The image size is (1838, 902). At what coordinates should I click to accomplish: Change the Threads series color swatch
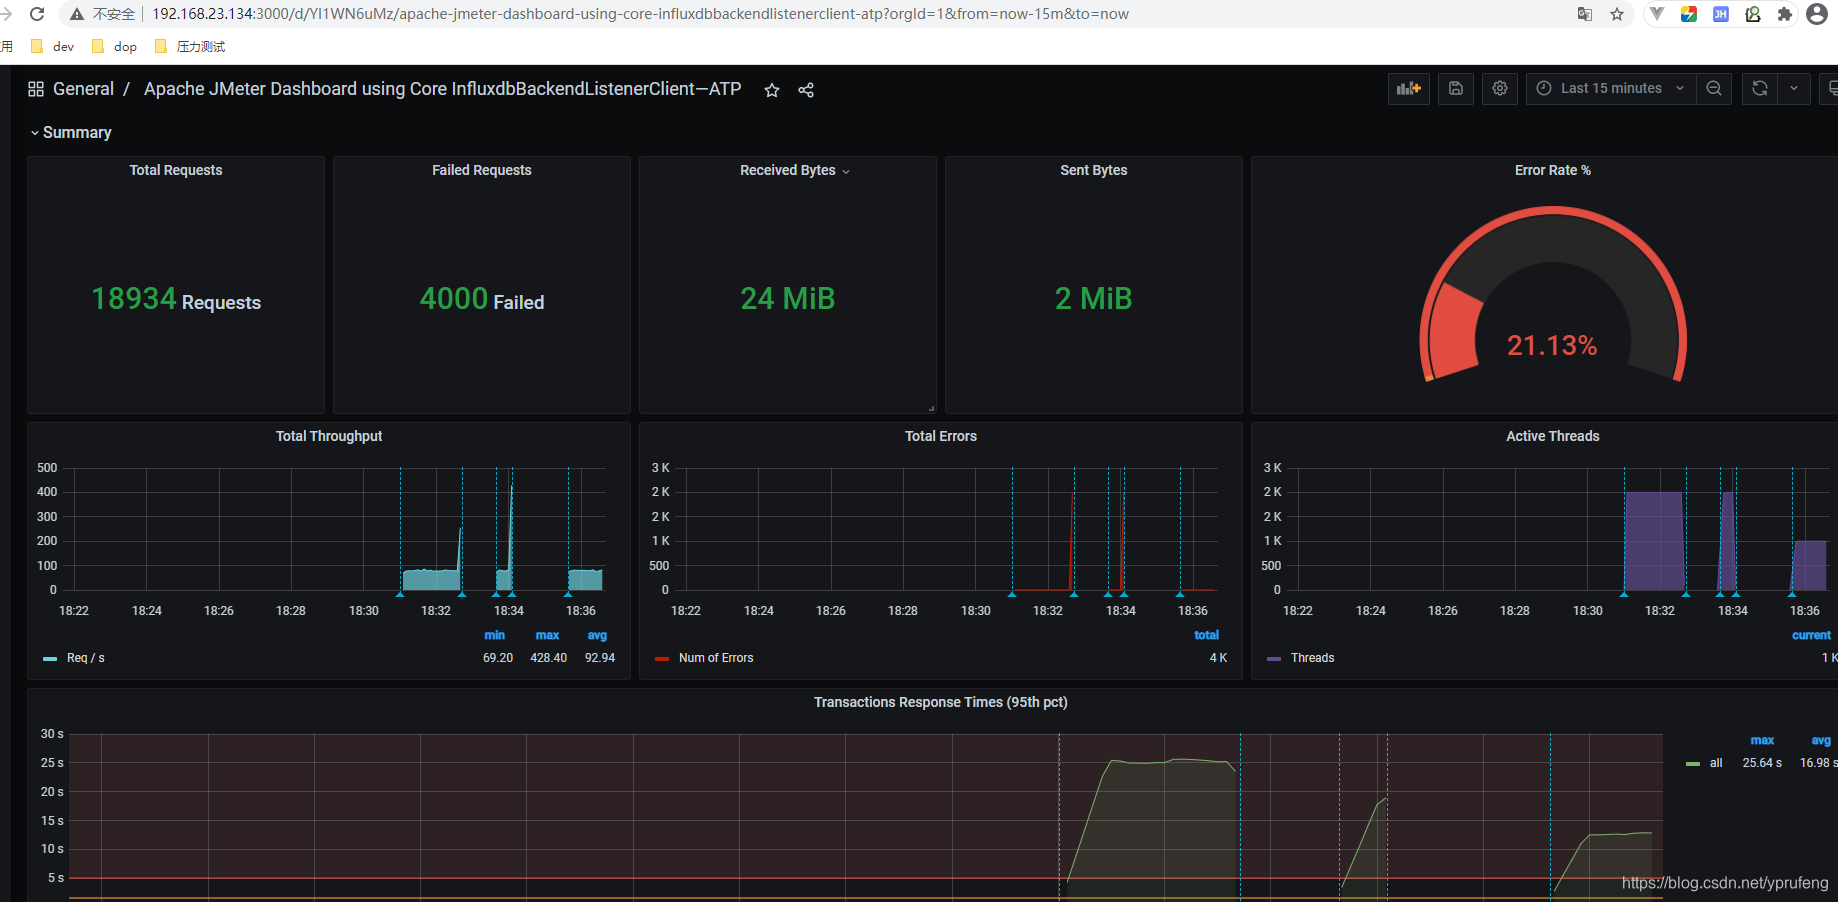pos(1274,659)
